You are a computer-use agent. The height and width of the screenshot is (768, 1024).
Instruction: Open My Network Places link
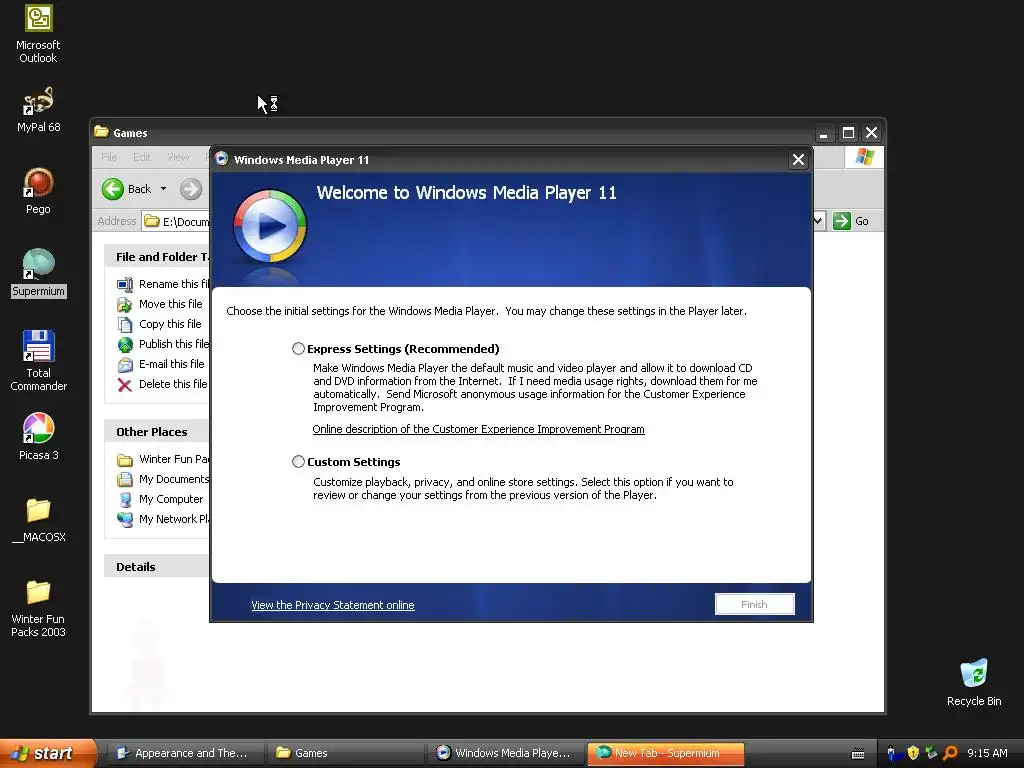163,519
